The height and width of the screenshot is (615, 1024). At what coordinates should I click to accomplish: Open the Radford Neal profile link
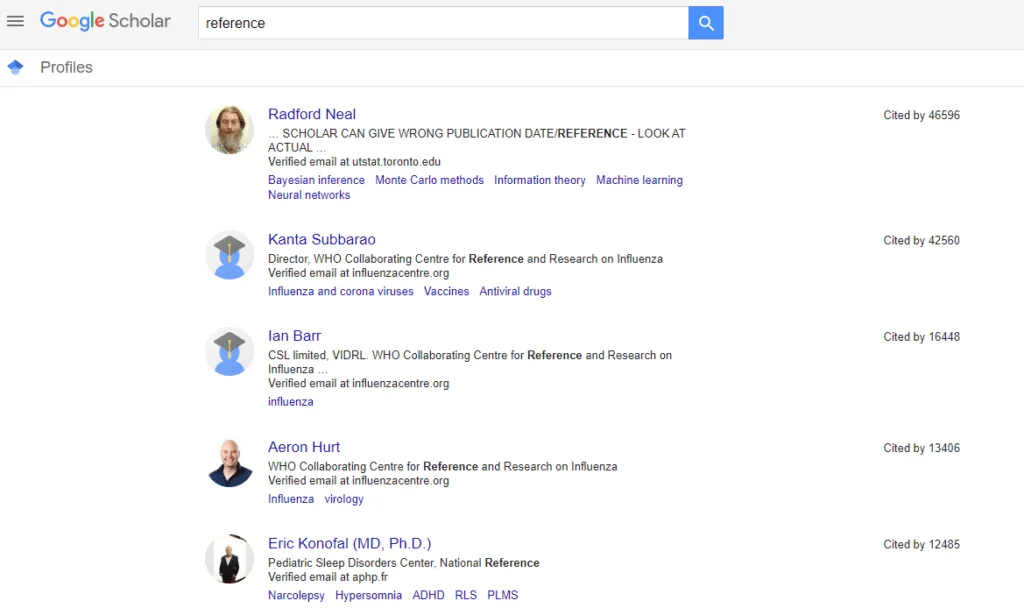point(312,114)
